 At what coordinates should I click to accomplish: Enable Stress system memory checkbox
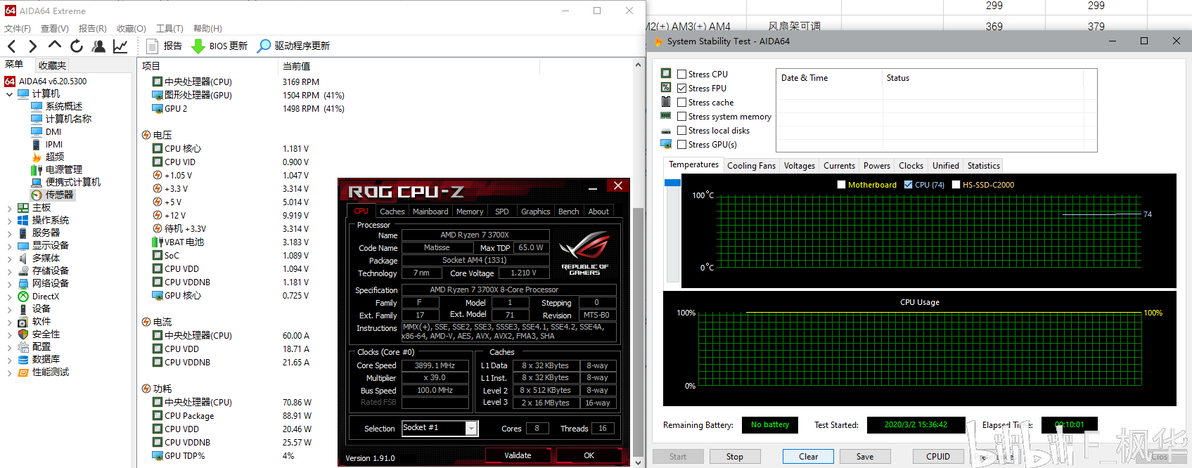click(681, 116)
